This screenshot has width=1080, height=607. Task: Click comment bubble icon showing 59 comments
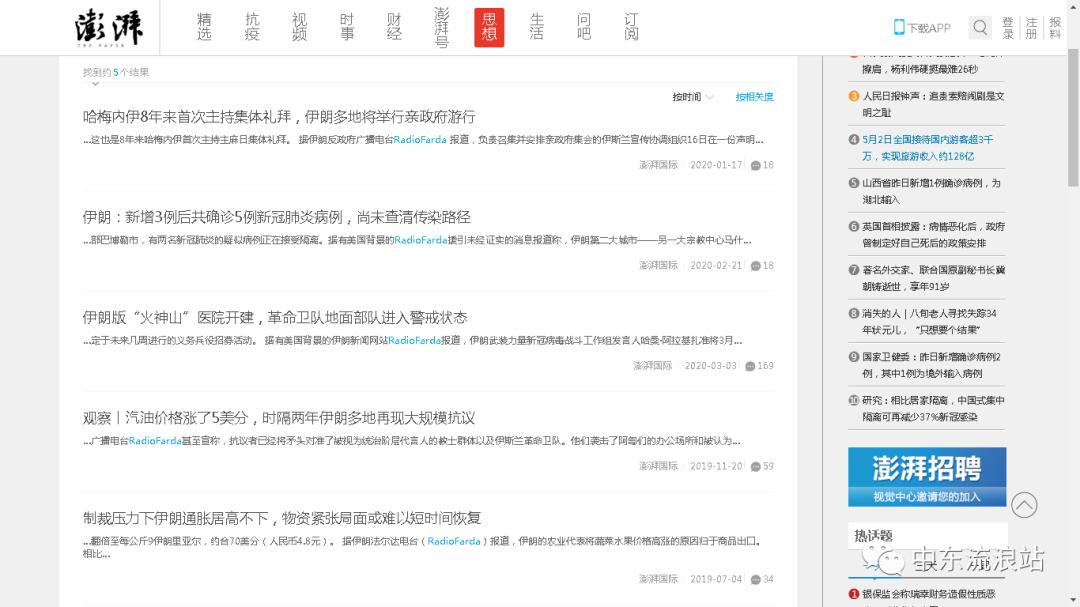(756, 466)
